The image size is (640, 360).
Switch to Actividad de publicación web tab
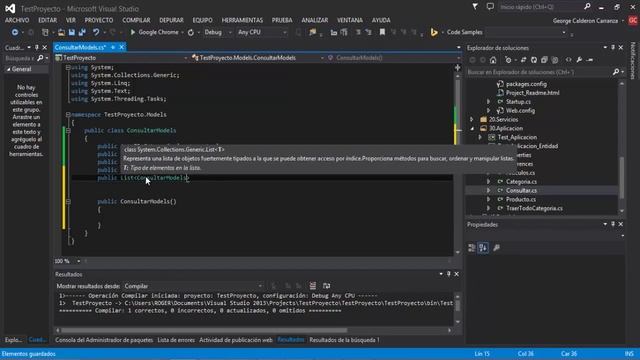(236, 340)
